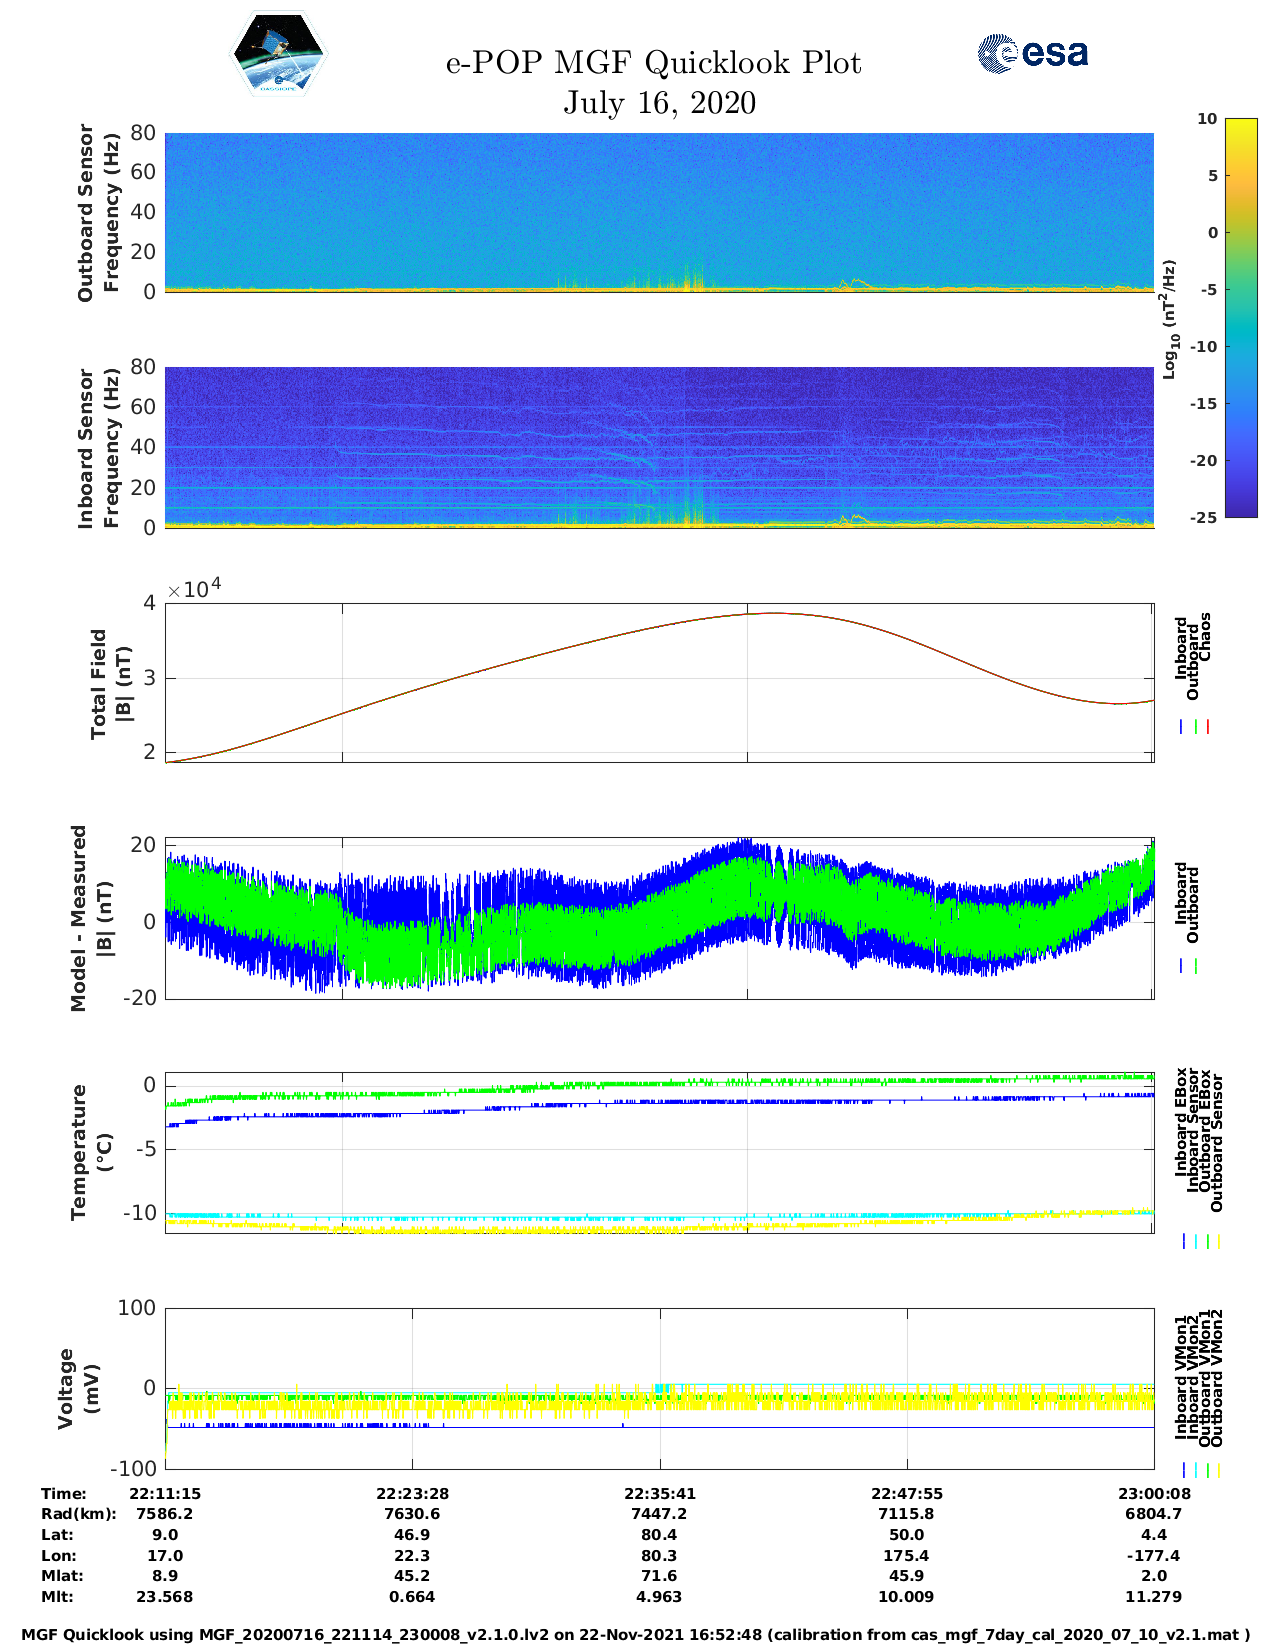Select the Inboard Sensor spectrogram panel
This screenshot has width=1275, height=1650.
(x=659, y=446)
